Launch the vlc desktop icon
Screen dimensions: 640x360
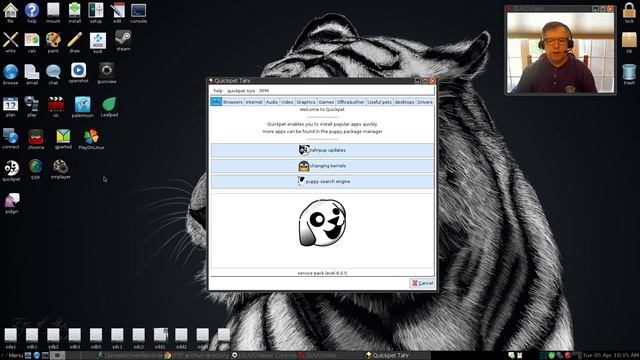[56, 107]
